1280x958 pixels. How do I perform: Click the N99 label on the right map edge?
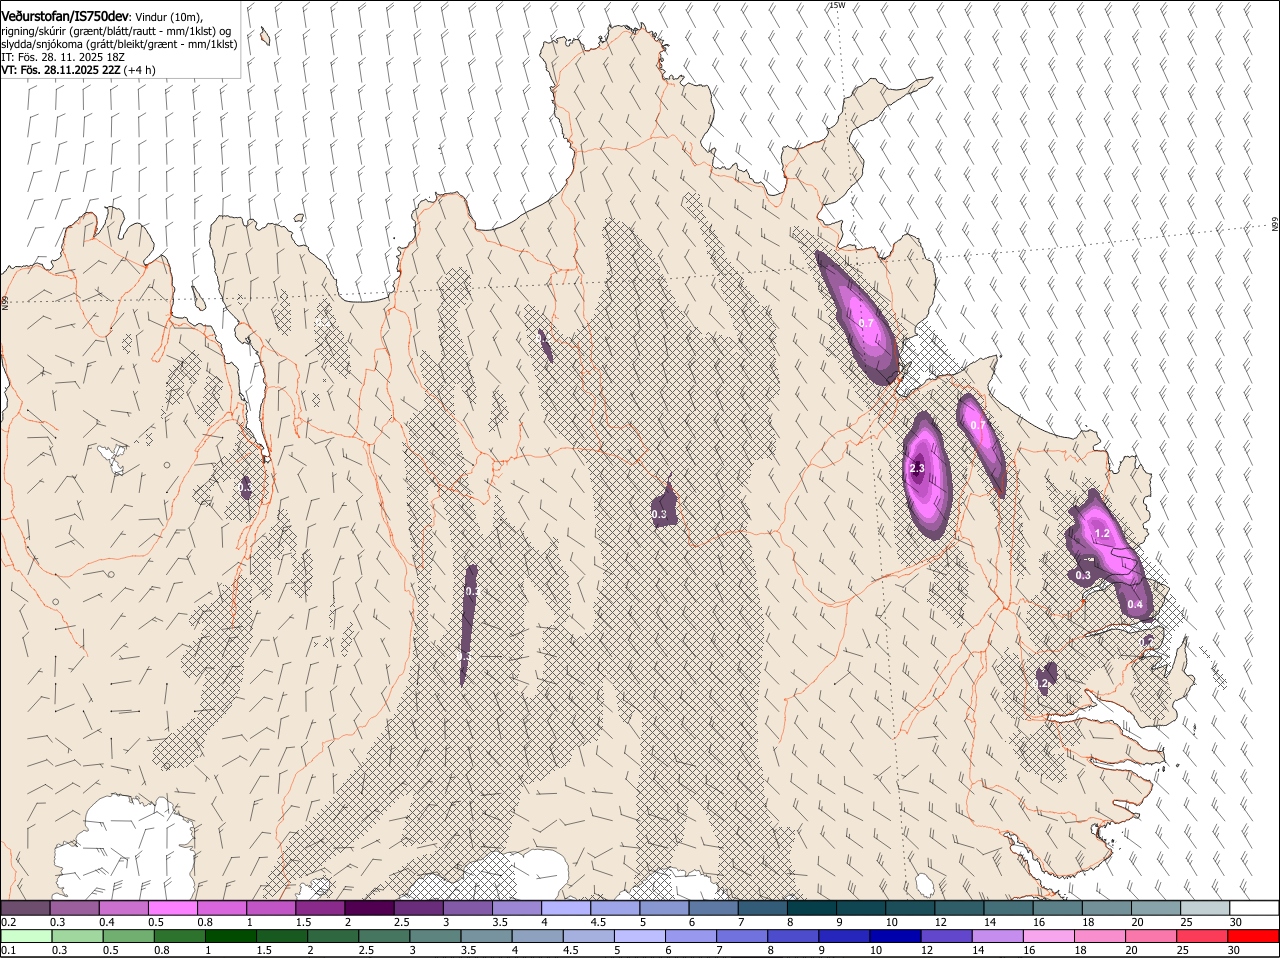click(1275, 225)
